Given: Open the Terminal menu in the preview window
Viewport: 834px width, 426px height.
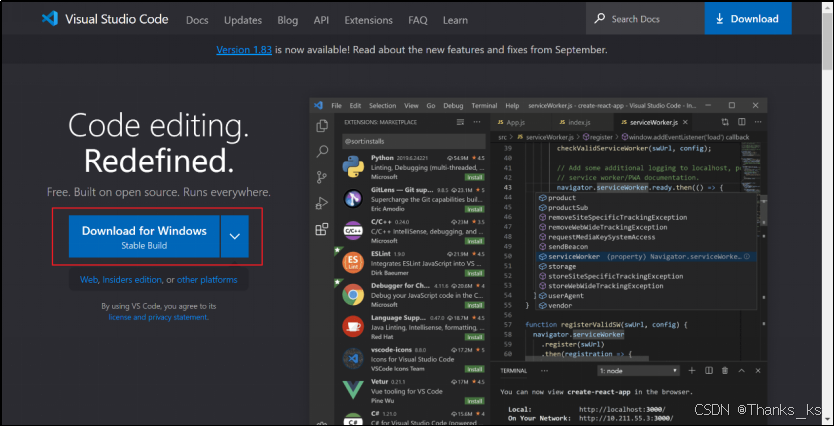Looking at the screenshot, I should tap(484, 106).
